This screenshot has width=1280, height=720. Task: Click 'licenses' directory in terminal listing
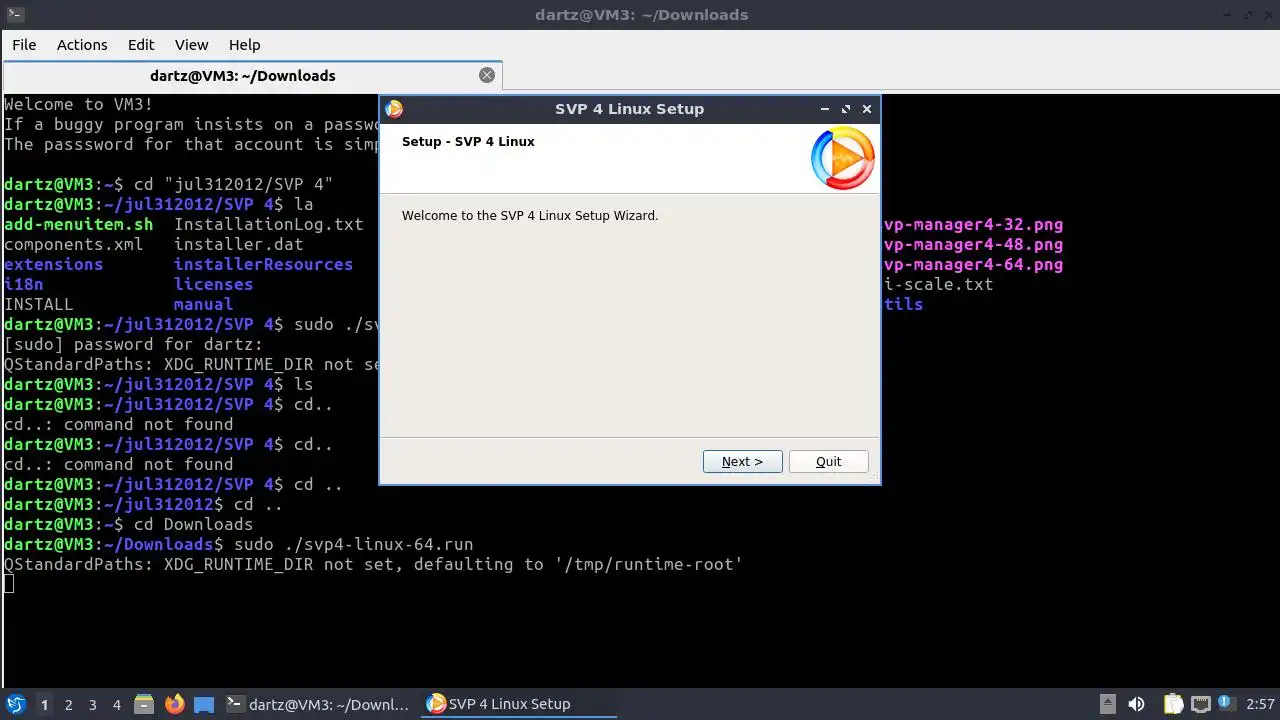214,284
